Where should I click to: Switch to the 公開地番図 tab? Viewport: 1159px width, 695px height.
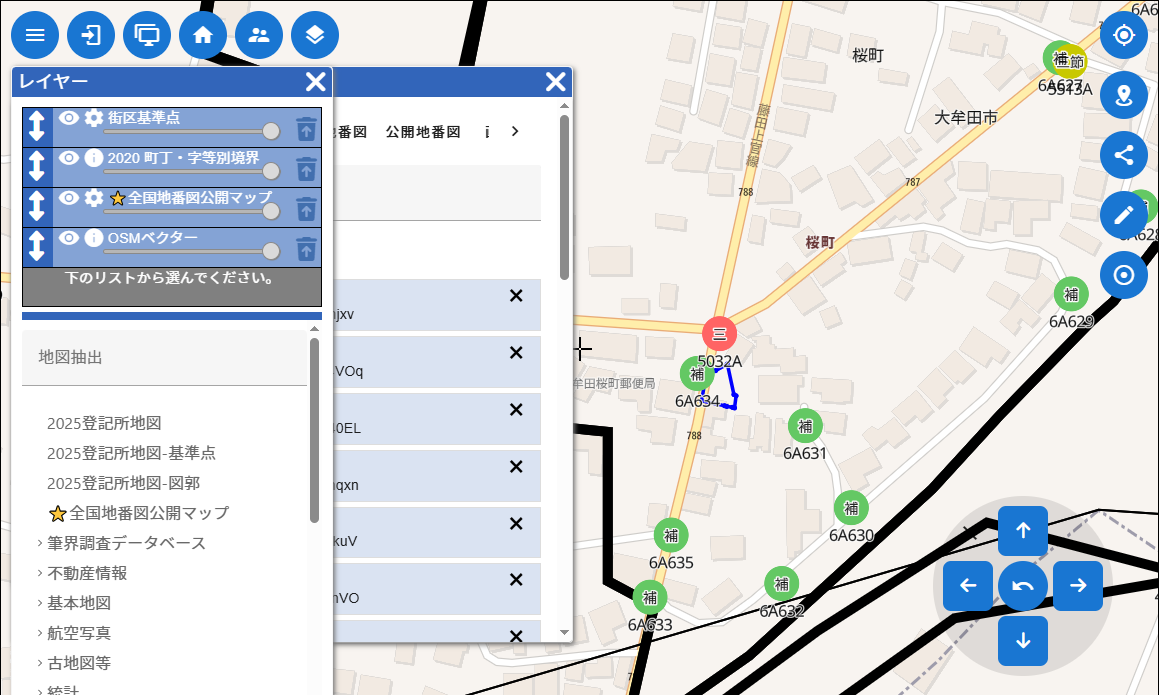pos(423,132)
